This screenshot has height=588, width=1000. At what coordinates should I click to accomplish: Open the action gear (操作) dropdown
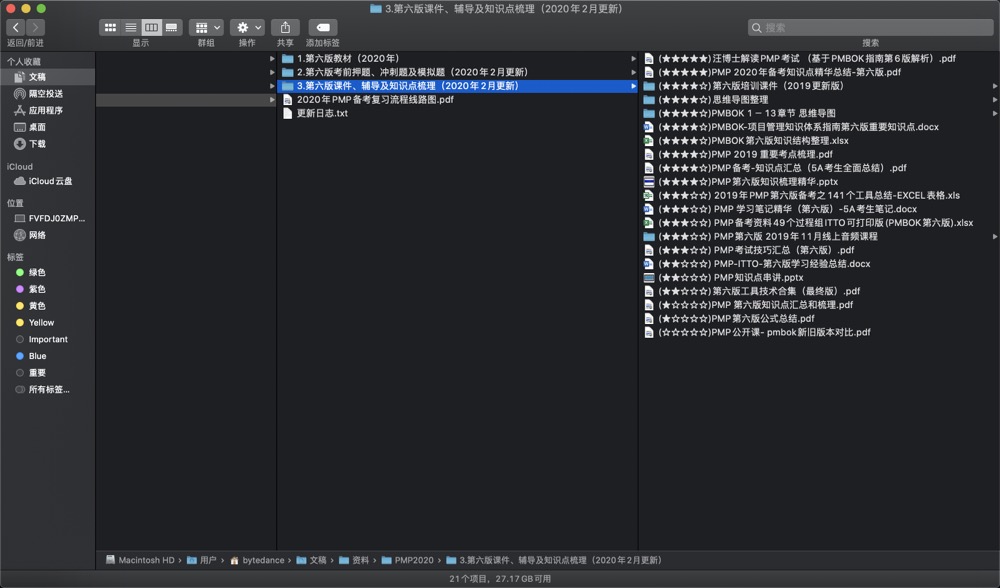pos(247,27)
